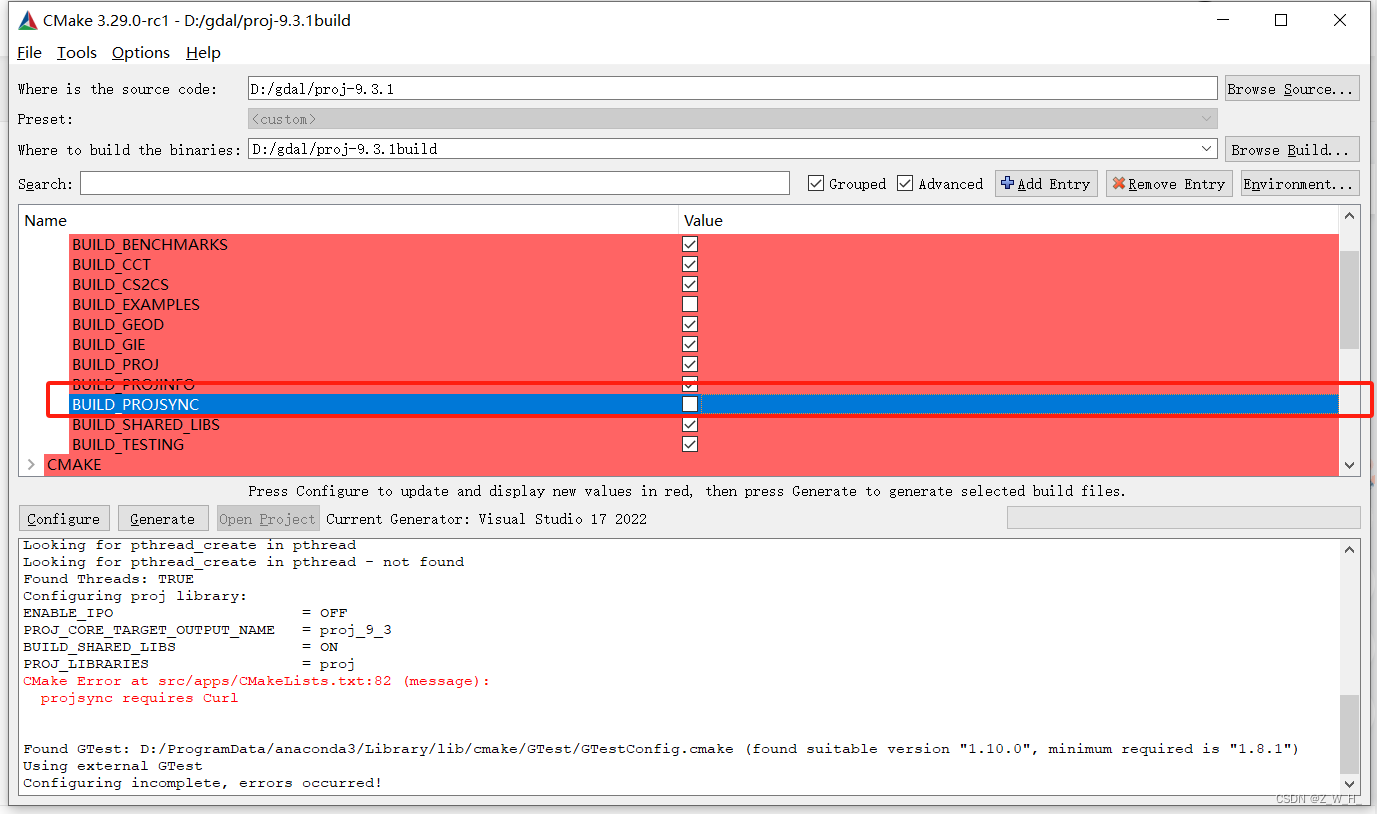
Task: Select the BUILD_PROJSYNC row name
Action: (135, 404)
